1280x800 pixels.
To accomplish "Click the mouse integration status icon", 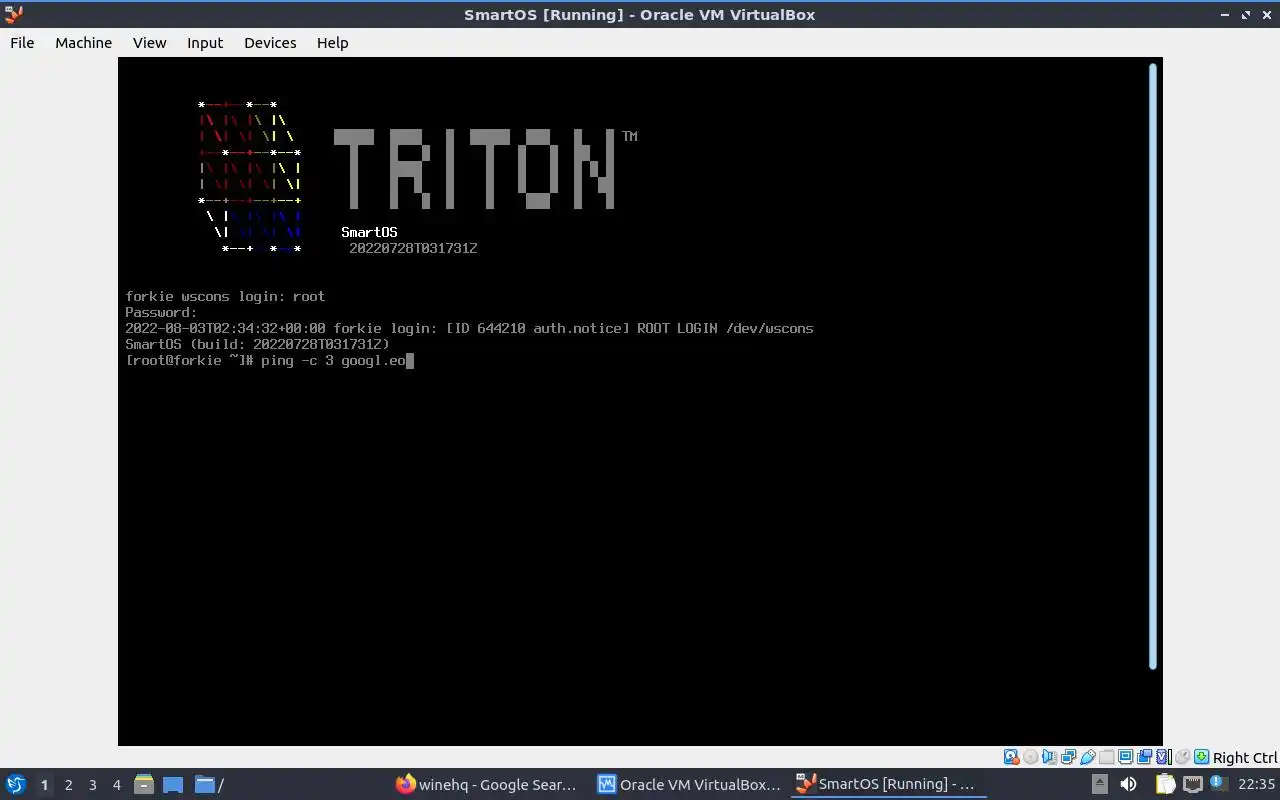I will coord(1182,757).
